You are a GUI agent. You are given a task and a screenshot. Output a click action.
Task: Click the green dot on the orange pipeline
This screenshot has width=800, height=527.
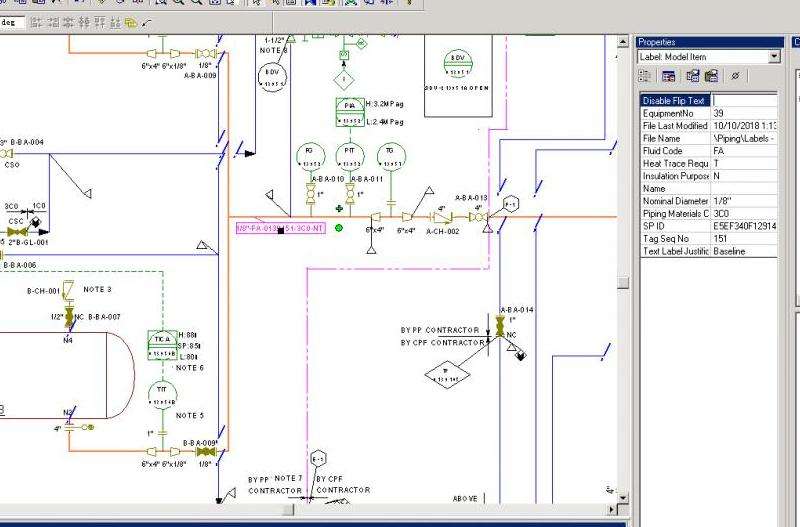tap(339, 228)
